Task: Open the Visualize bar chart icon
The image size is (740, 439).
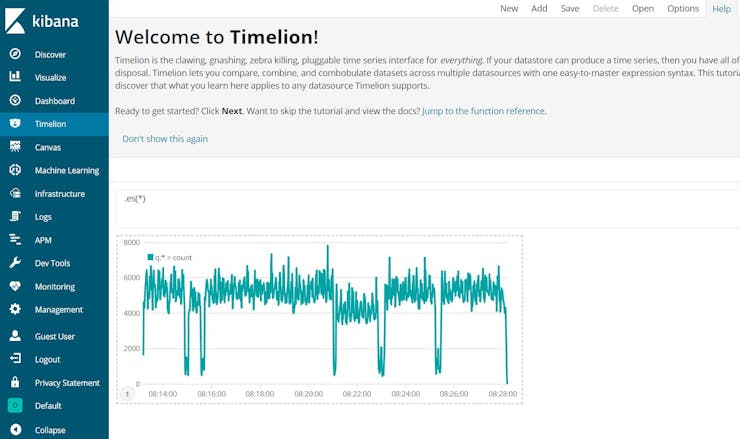Action: [x=15, y=76]
